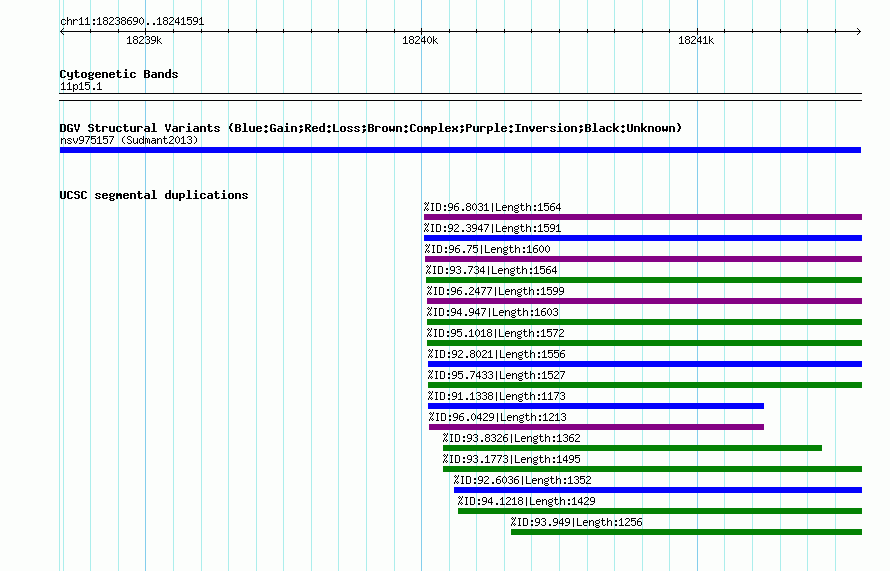Viewport: 890px width, 571px height.
Task: Select the blue bar under %ID:92.3947
Action: (643, 238)
